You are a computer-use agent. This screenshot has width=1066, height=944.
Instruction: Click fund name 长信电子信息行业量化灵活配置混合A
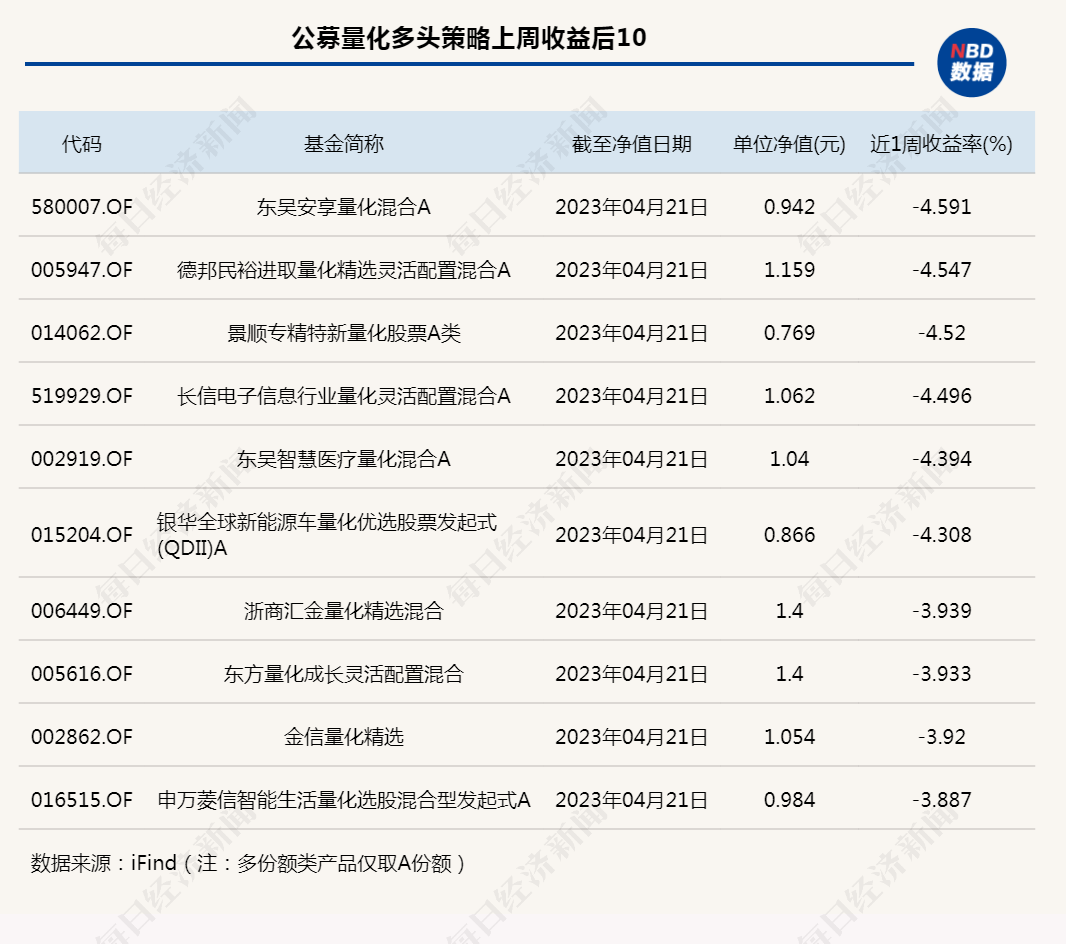point(343,396)
